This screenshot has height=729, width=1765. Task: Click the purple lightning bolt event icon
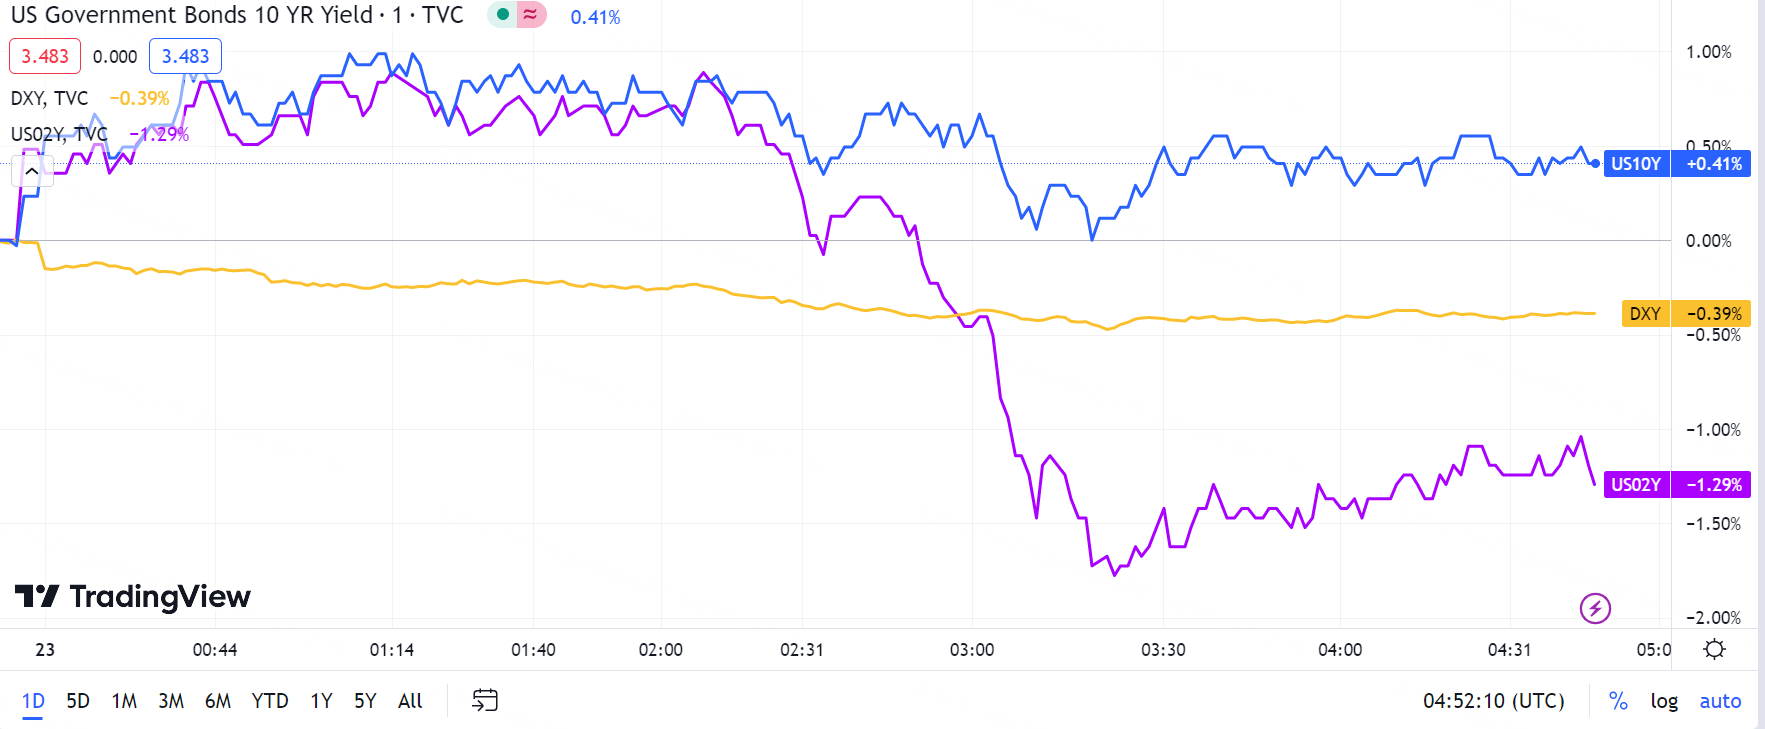pyautogui.click(x=1595, y=608)
